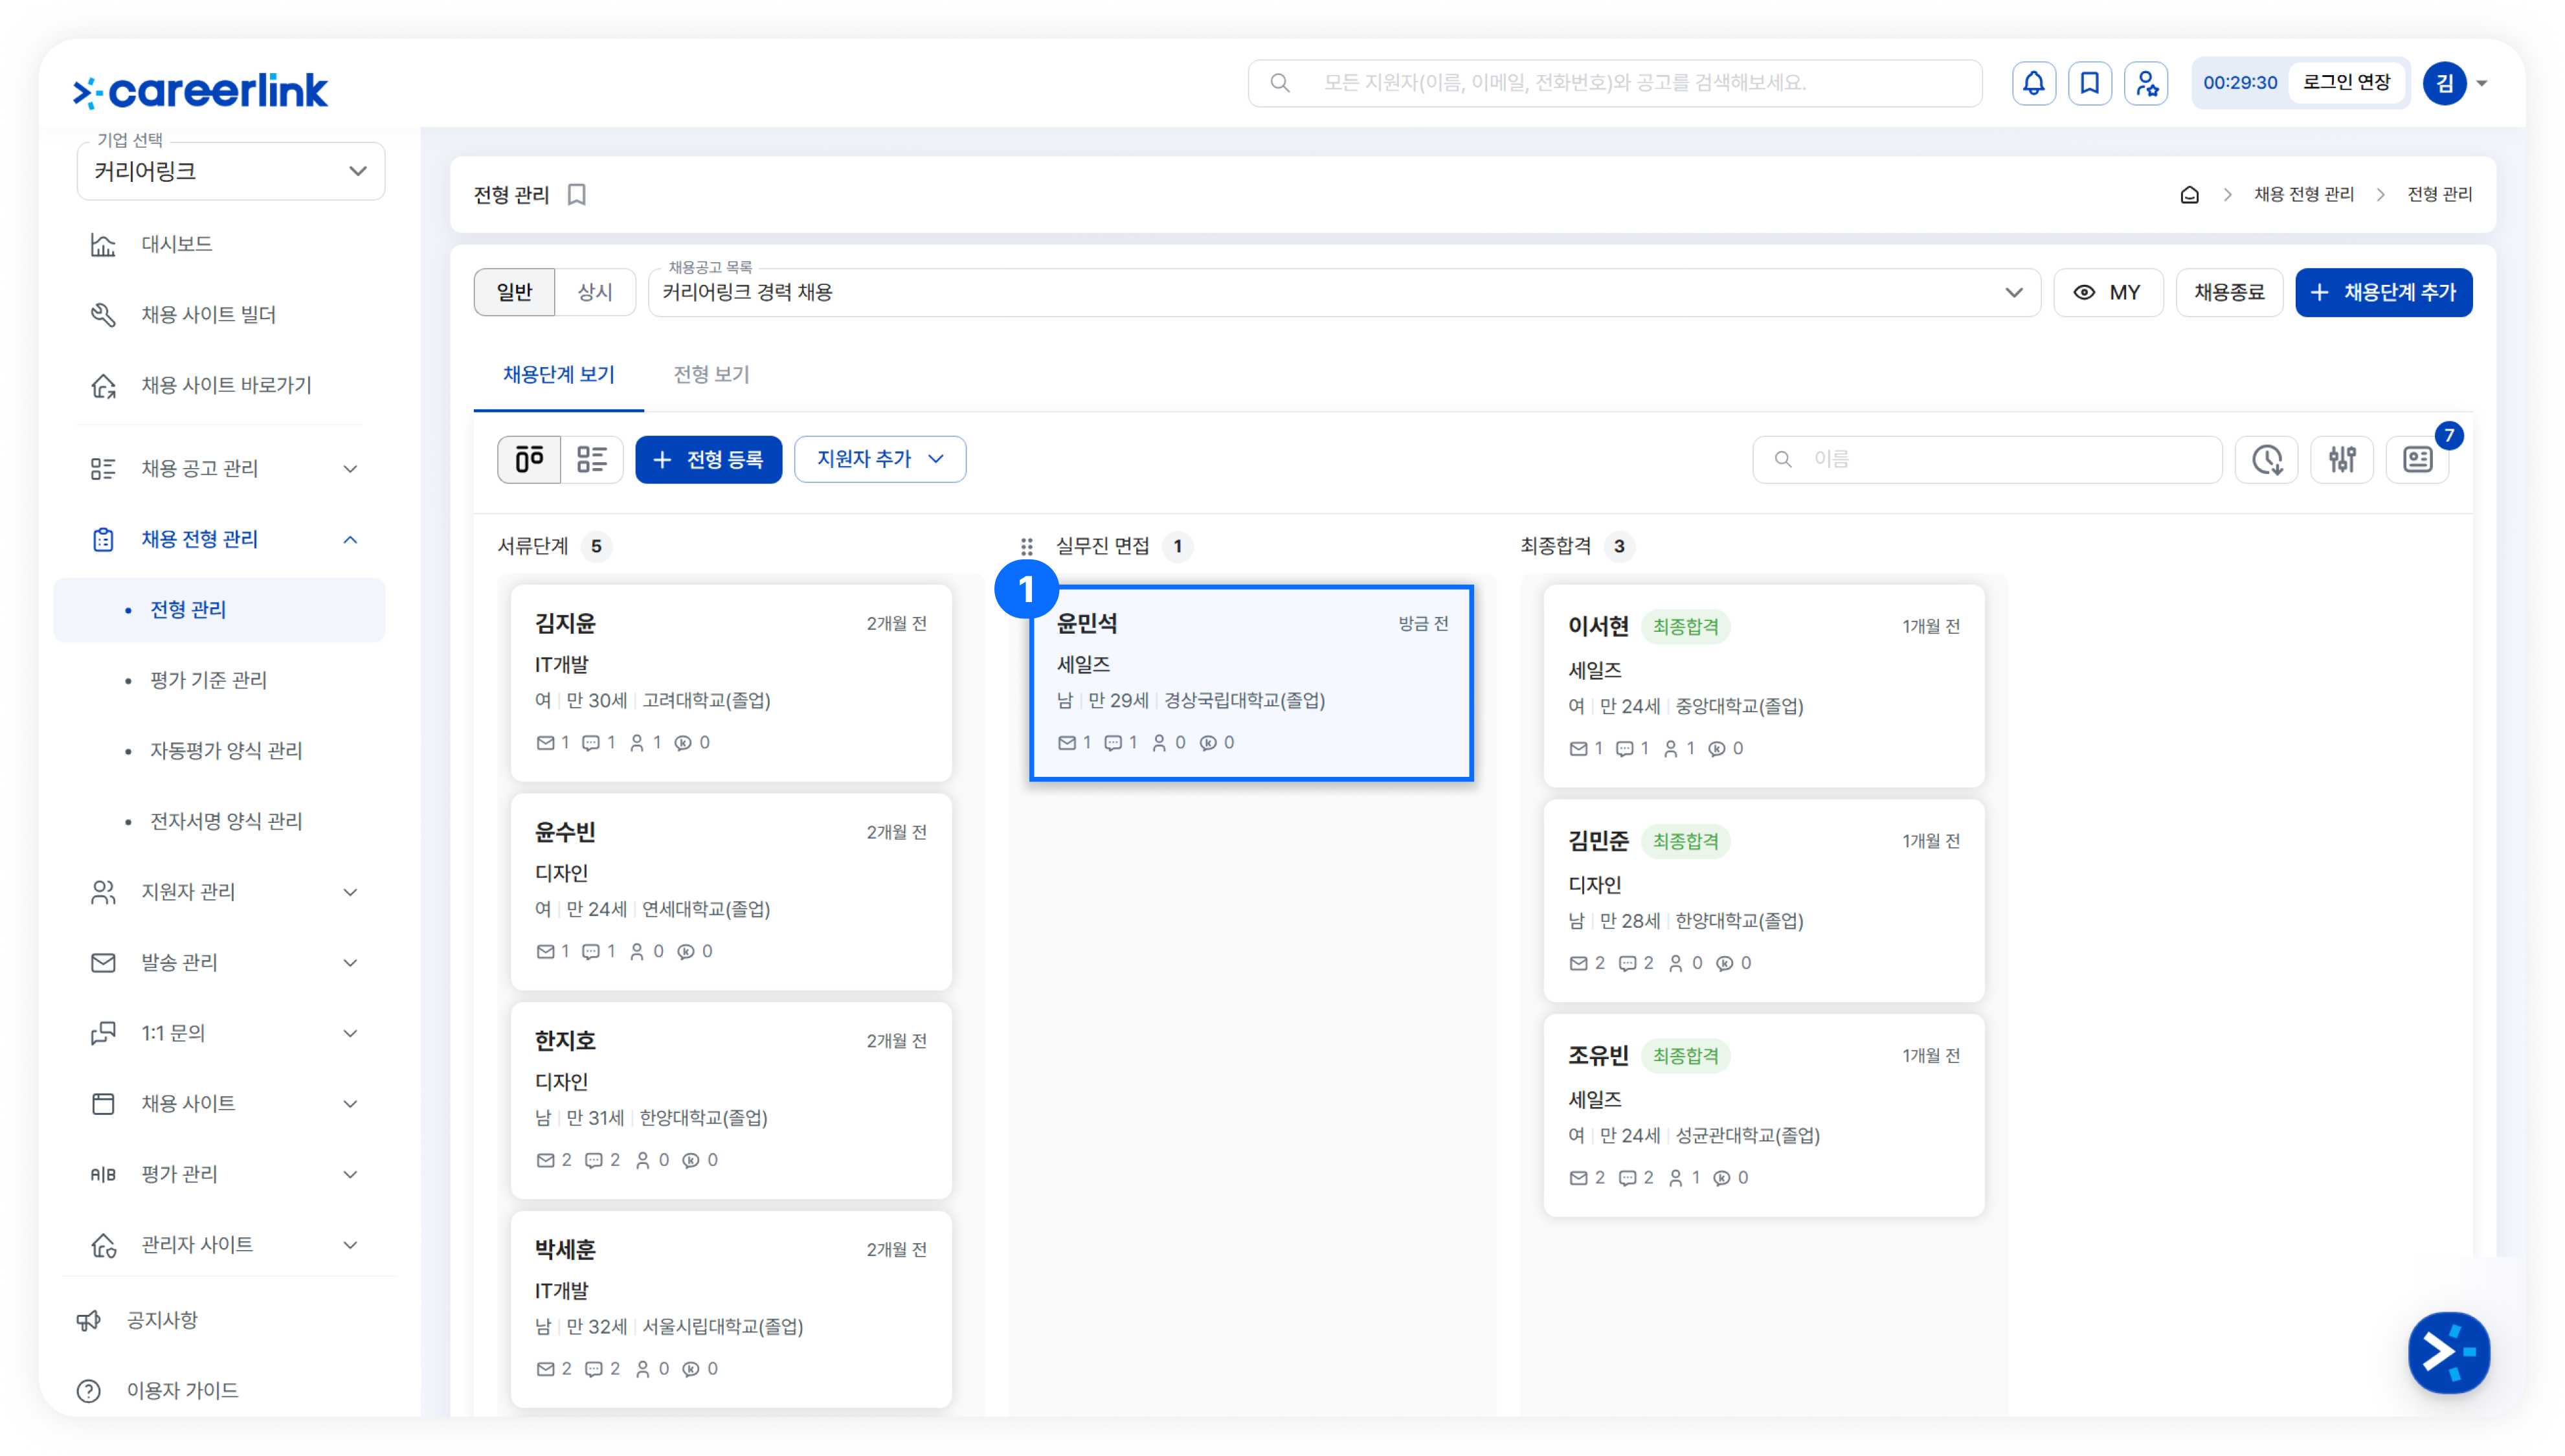Open 이용자 가이드 in the sidebar
The width and height of the screenshot is (2565, 1456).
(x=182, y=1390)
